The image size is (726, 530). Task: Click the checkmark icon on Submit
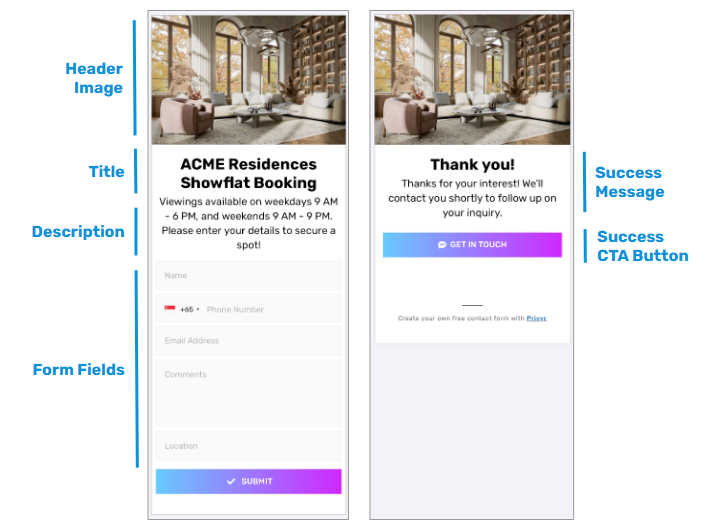click(231, 482)
